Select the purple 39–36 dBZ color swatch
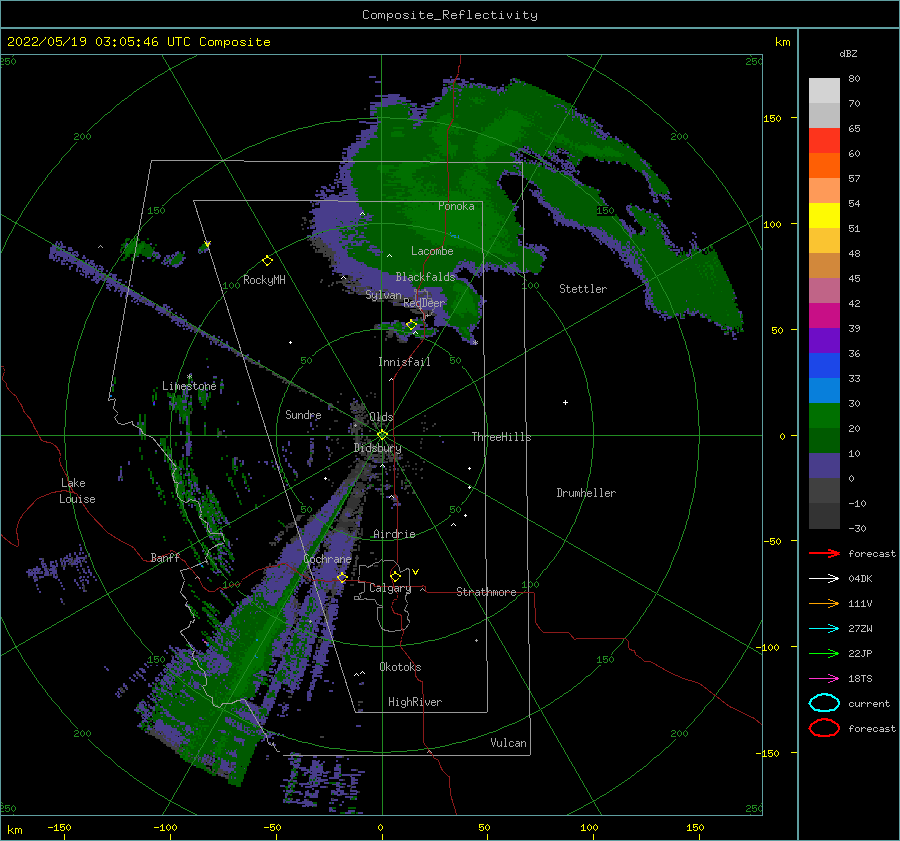900x841 pixels. [824, 341]
